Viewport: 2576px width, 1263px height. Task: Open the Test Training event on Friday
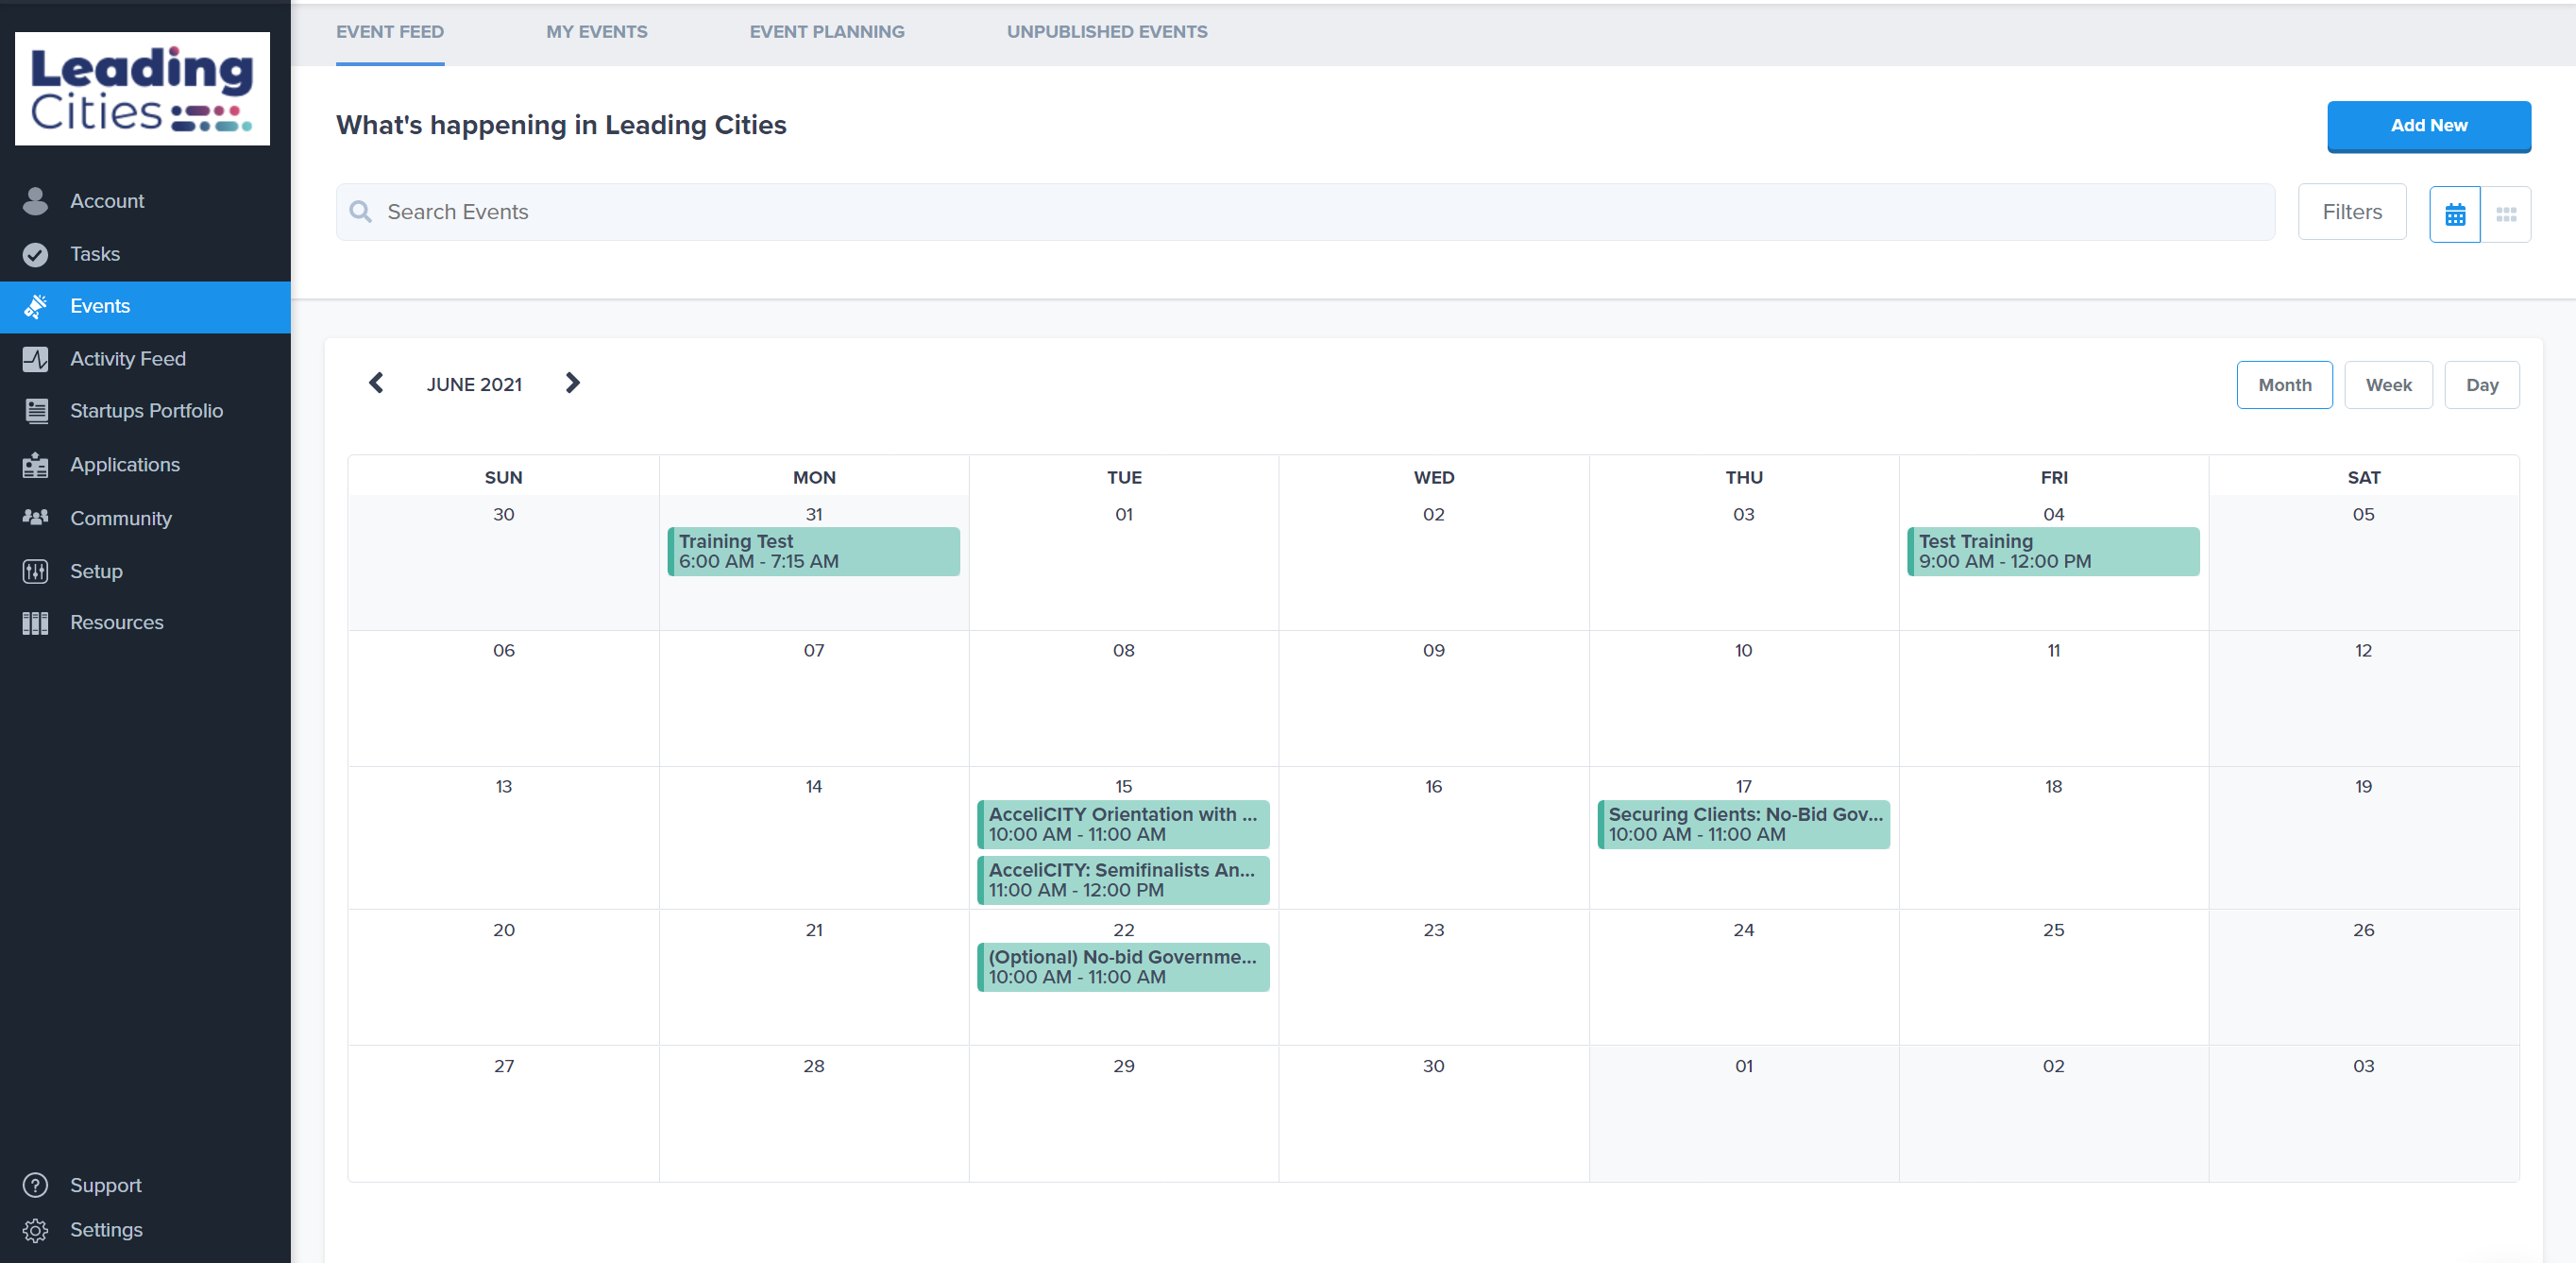tap(2053, 551)
